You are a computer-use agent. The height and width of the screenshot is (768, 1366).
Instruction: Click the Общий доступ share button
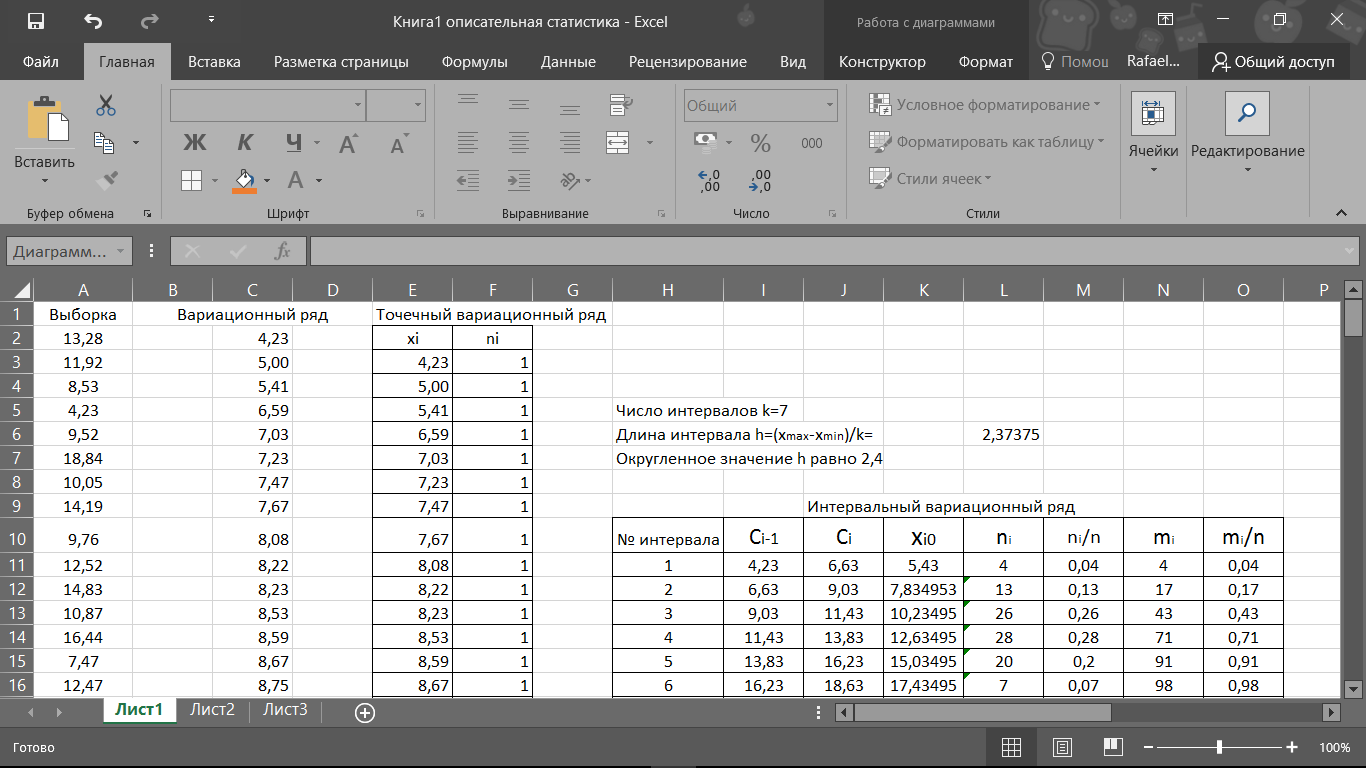pyautogui.click(x=1272, y=61)
